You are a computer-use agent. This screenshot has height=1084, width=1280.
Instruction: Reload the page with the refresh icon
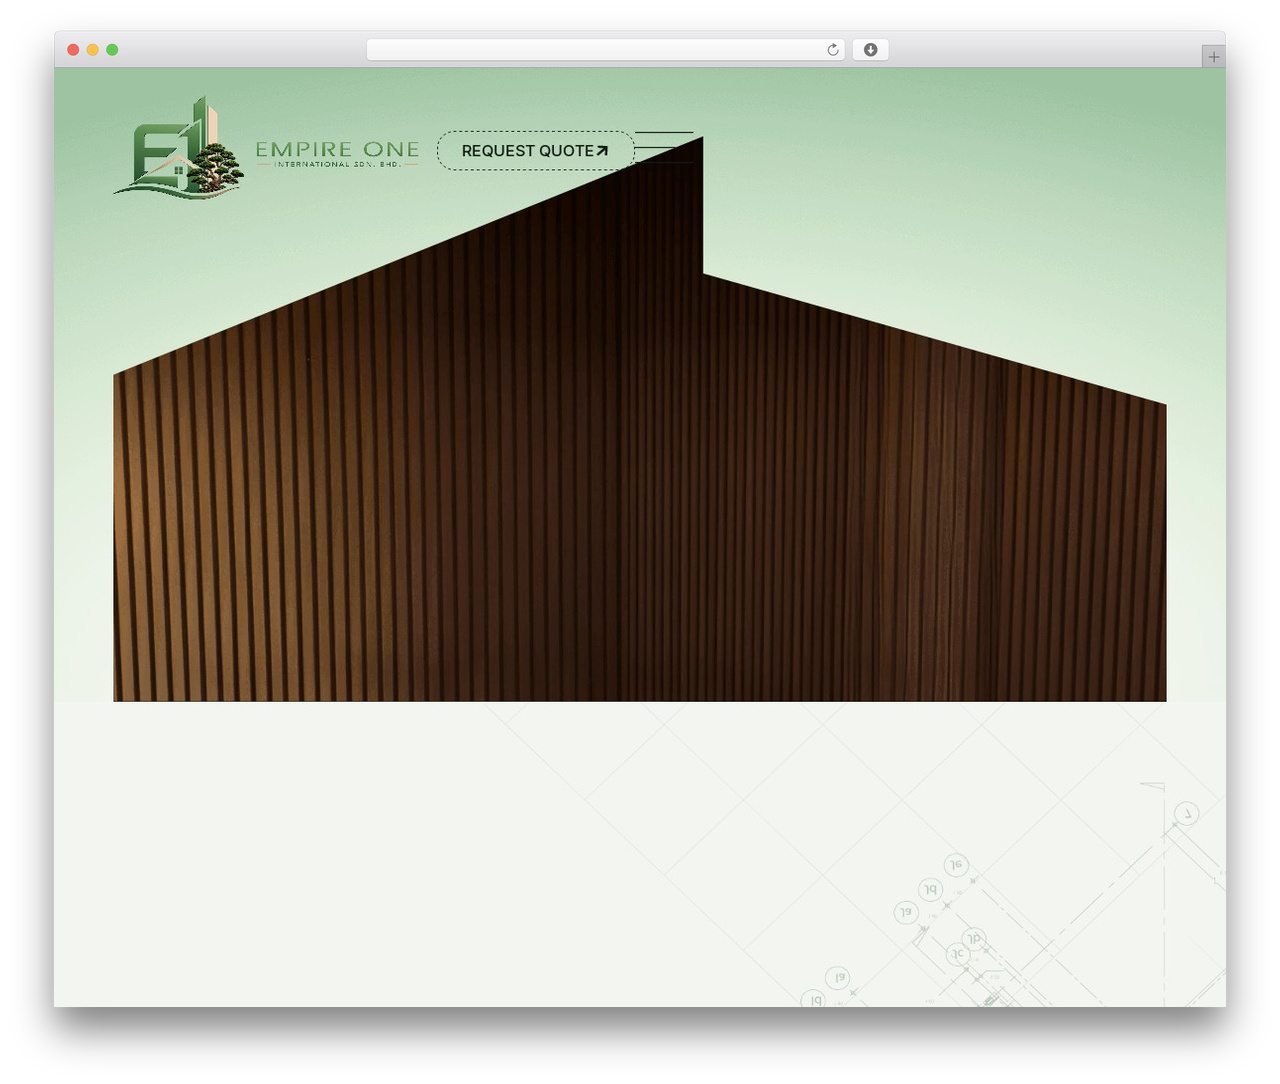pyautogui.click(x=832, y=50)
